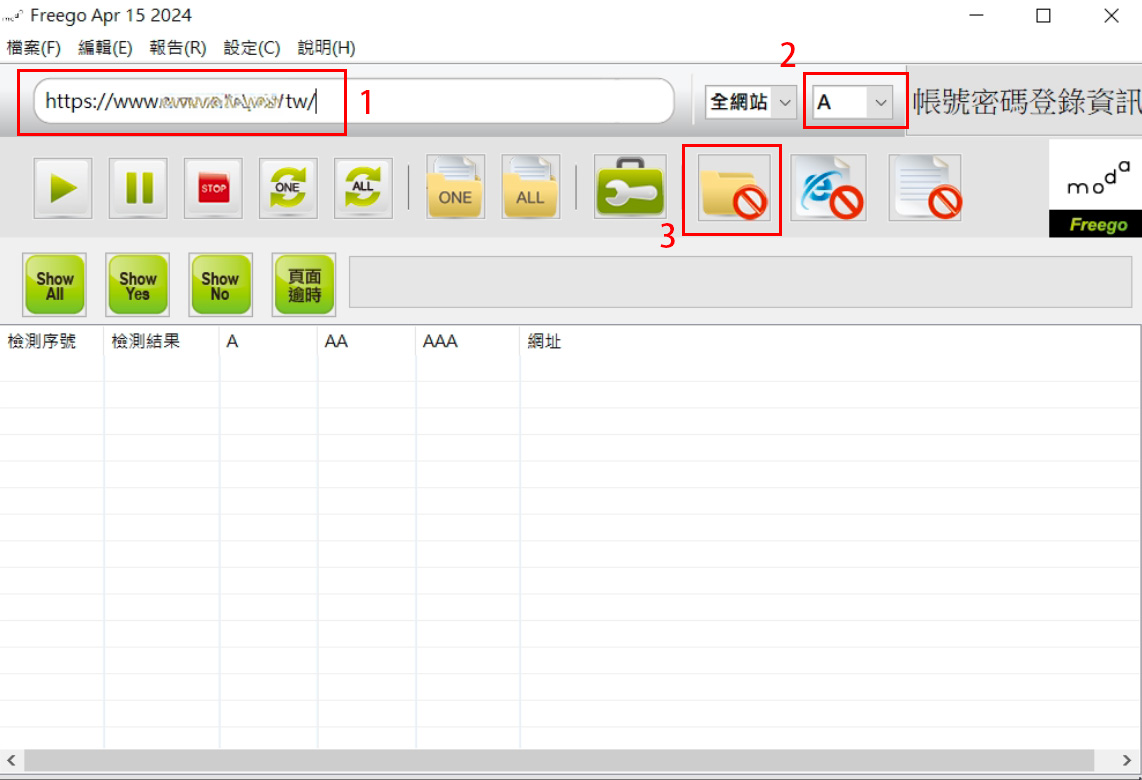This screenshot has height=780, width=1142.
Task: Open the 設定(C) menu
Action: [x=252, y=48]
